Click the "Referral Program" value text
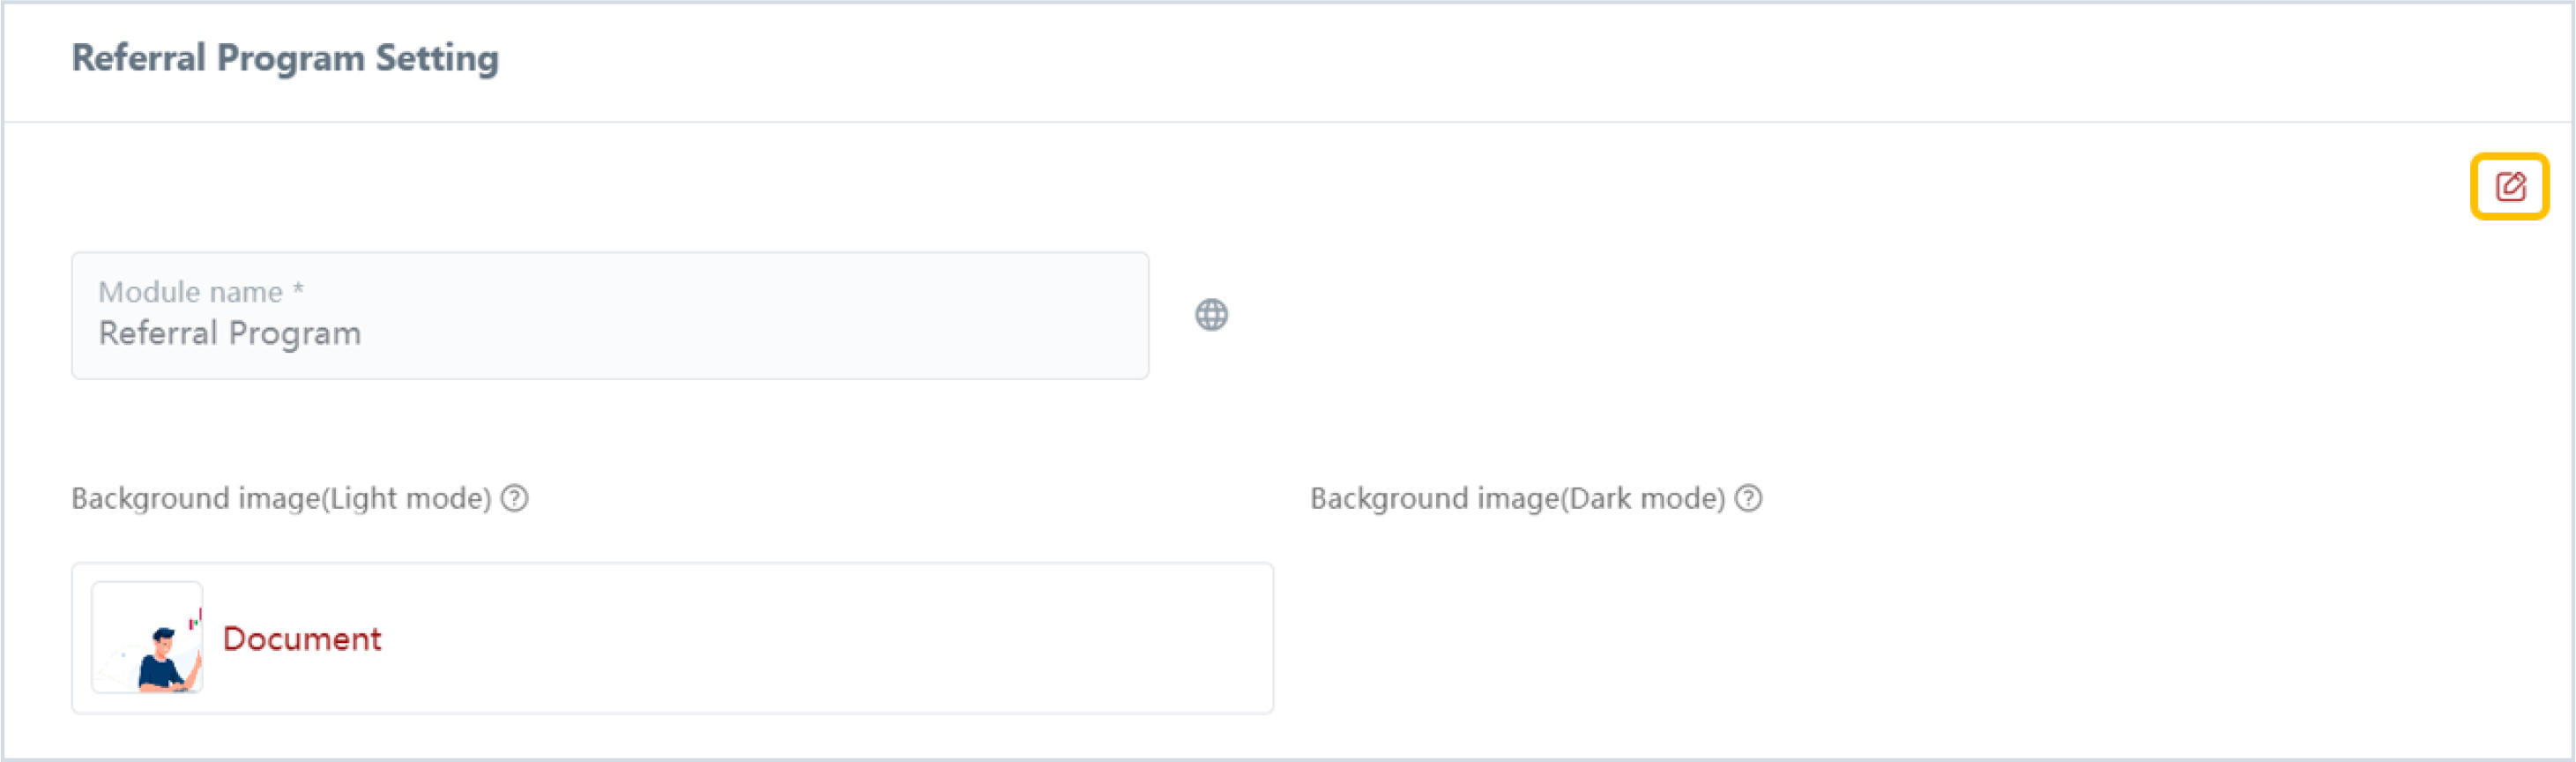Screen dimensions: 2576x762 [229, 333]
